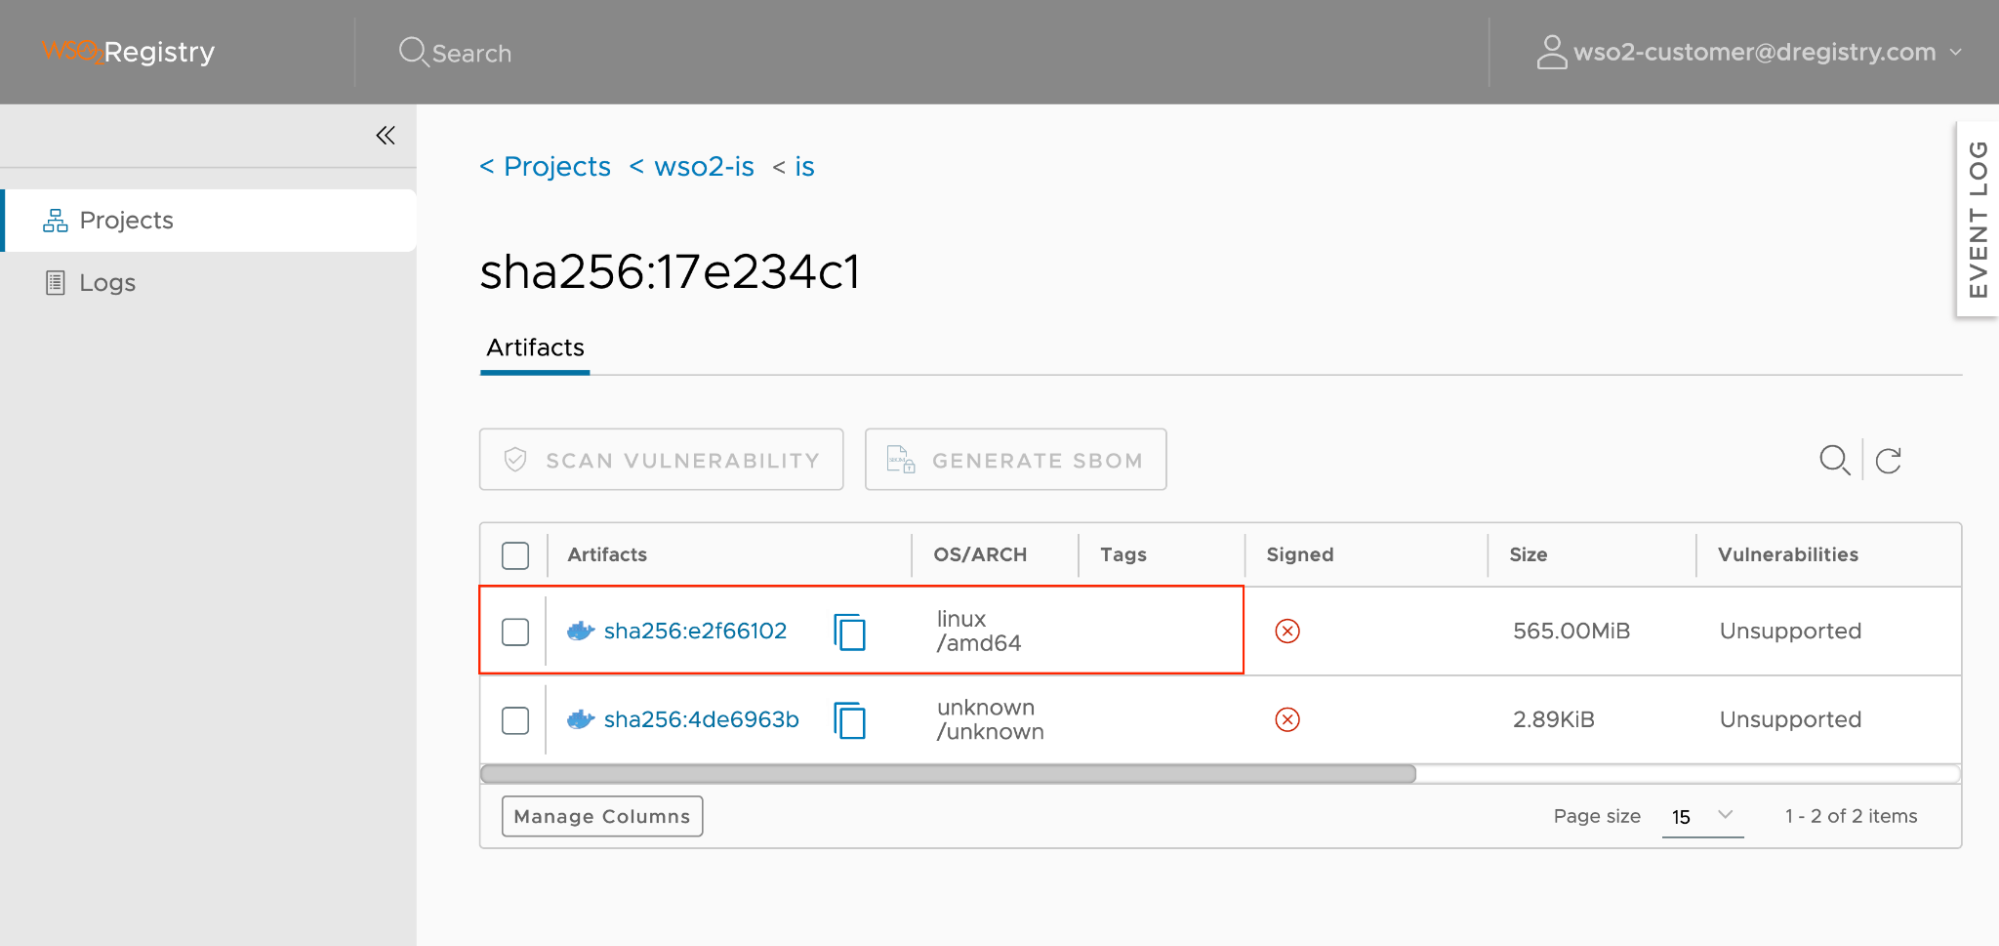
Task: Select all artifacts via header checkbox
Action: pos(515,555)
